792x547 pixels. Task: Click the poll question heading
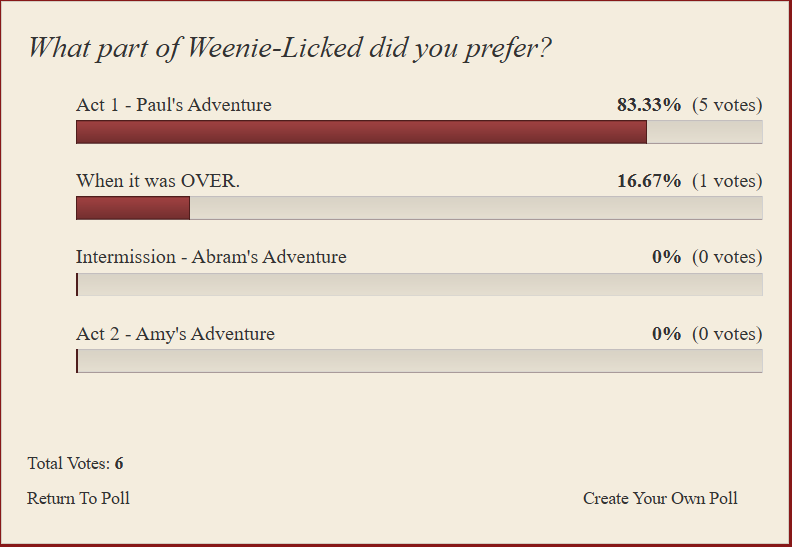289,48
